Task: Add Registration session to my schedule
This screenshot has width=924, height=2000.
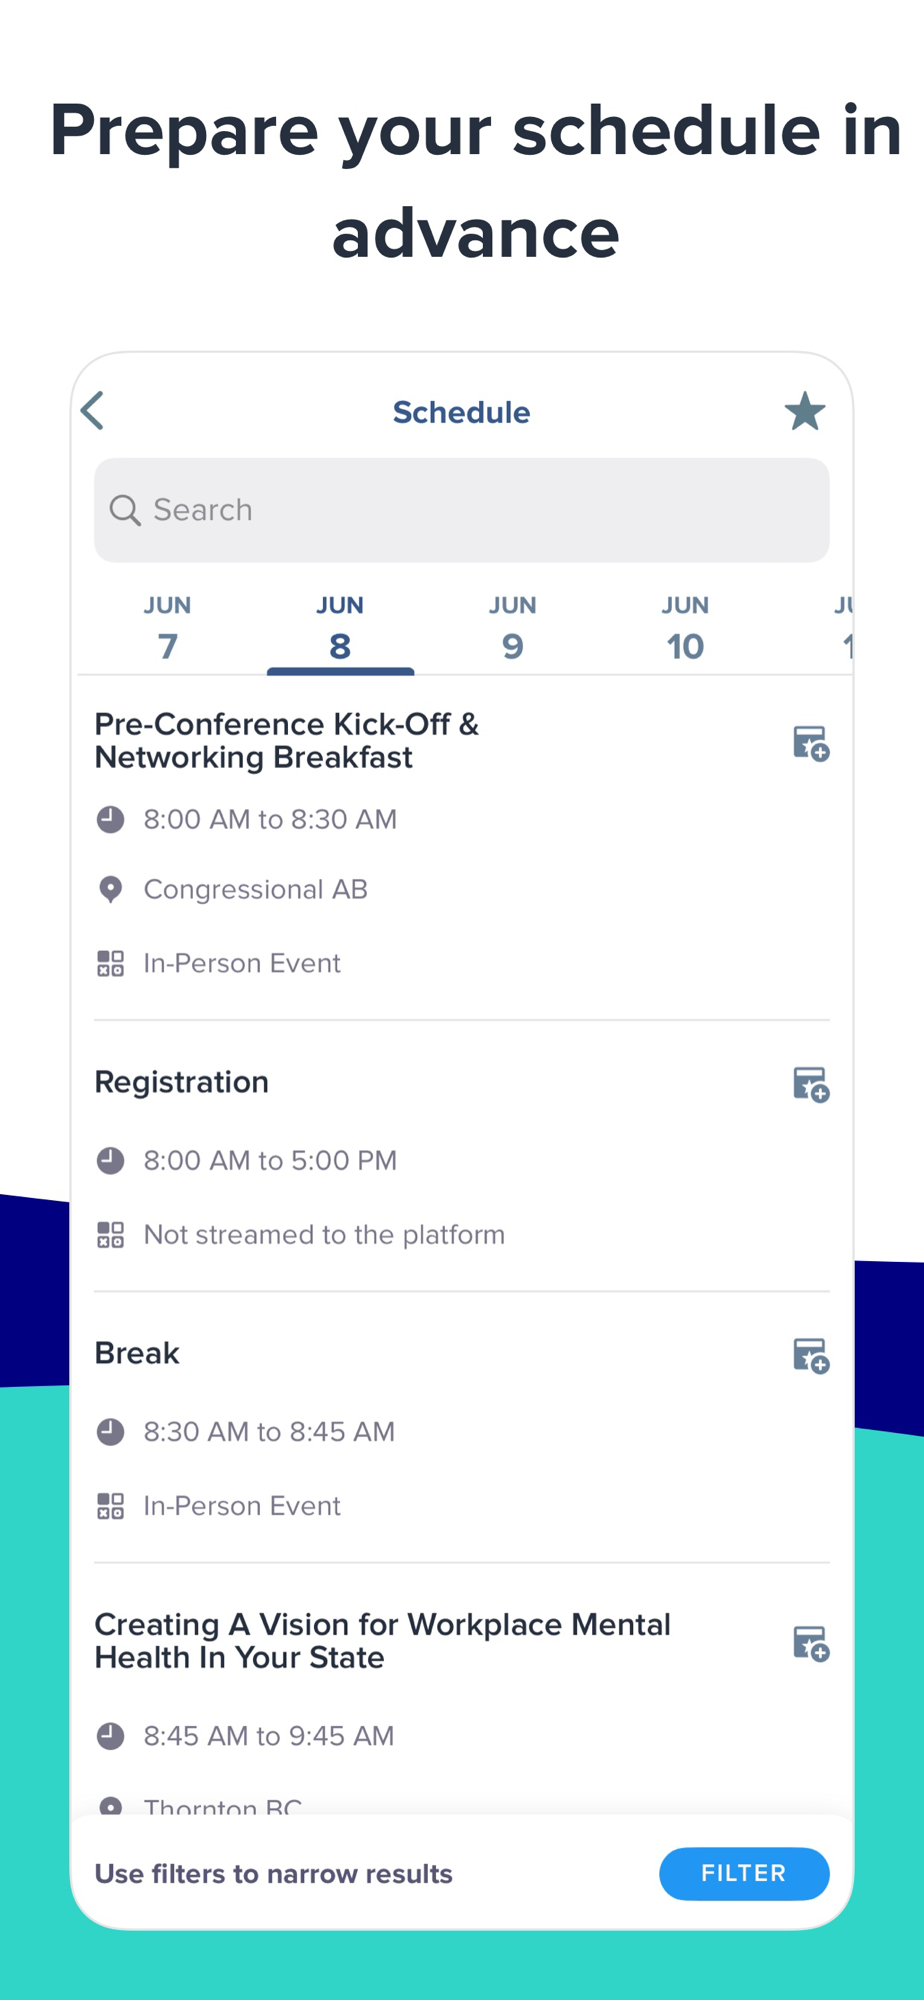Action: point(811,1084)
